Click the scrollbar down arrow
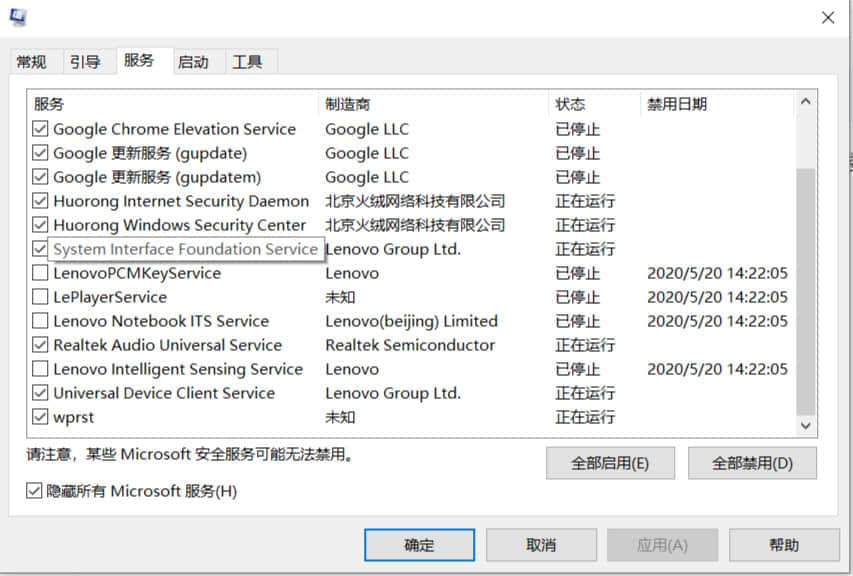Viewport: 853px width, 576px height. 806,425
